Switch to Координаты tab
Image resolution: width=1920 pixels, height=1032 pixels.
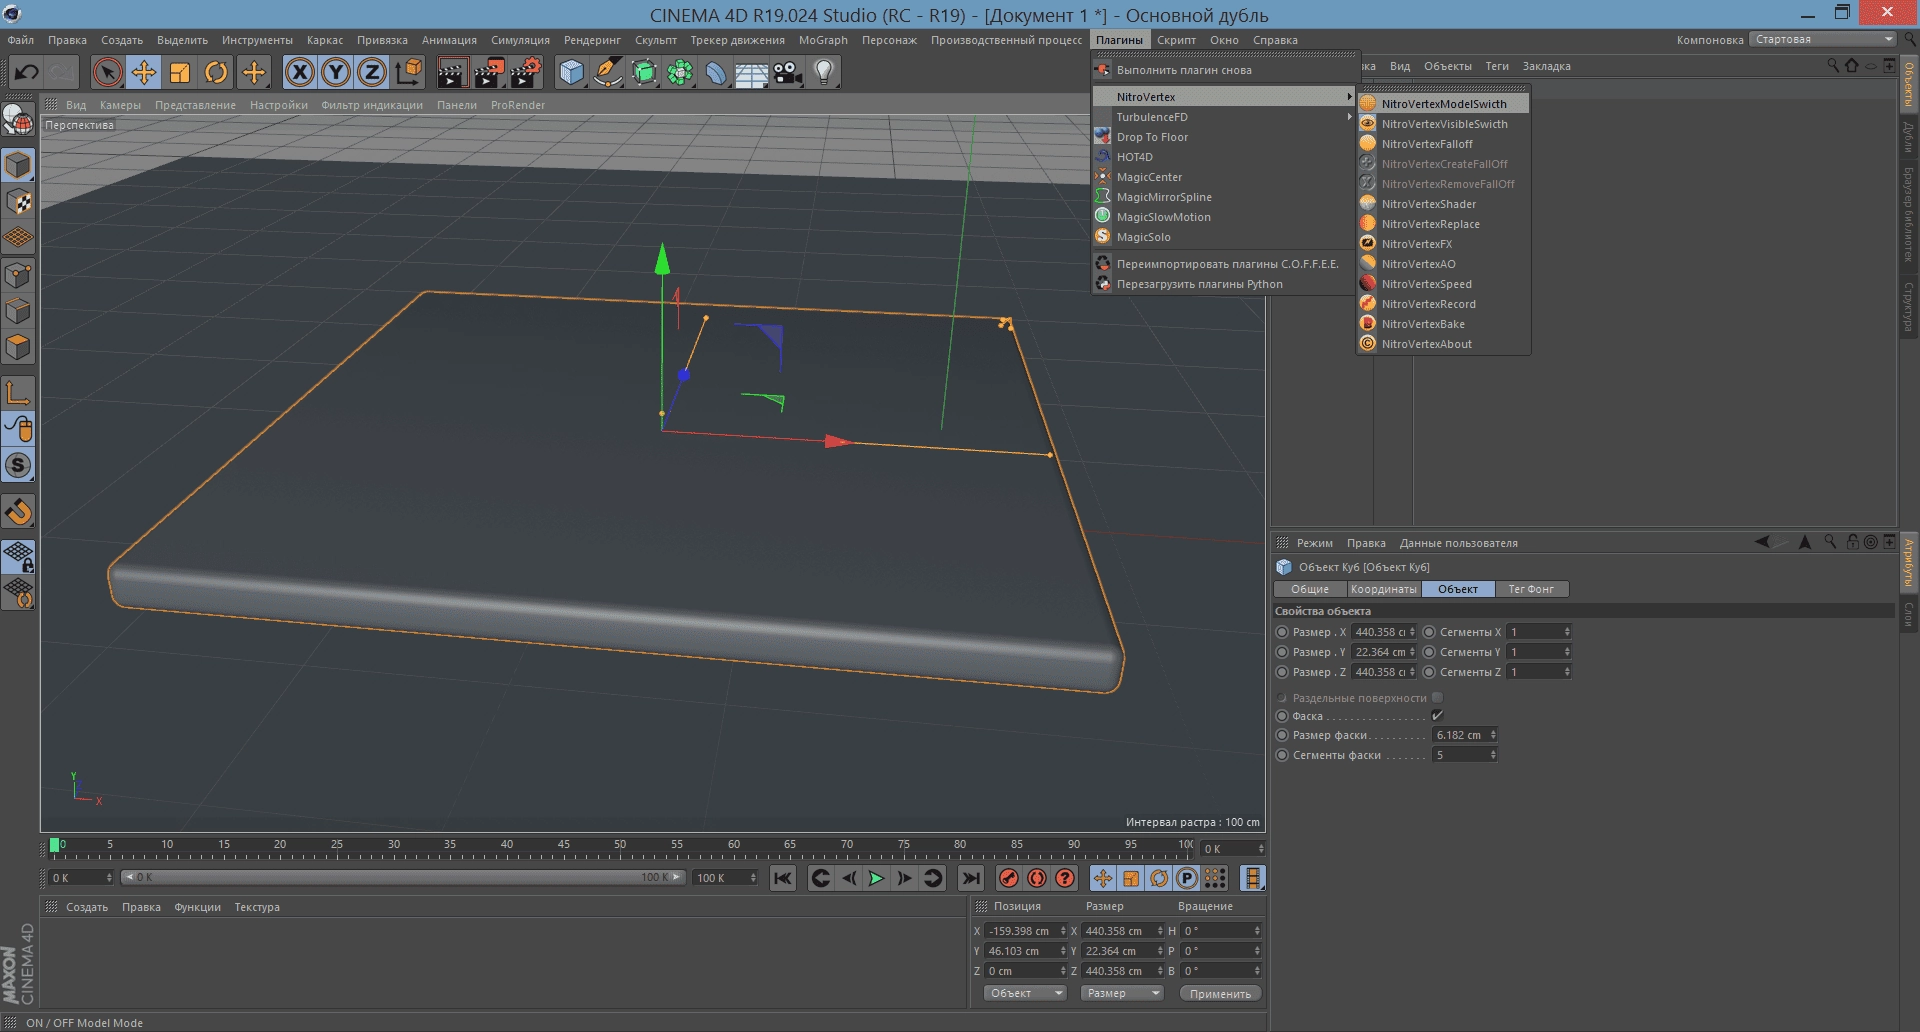pos(1383,589)
